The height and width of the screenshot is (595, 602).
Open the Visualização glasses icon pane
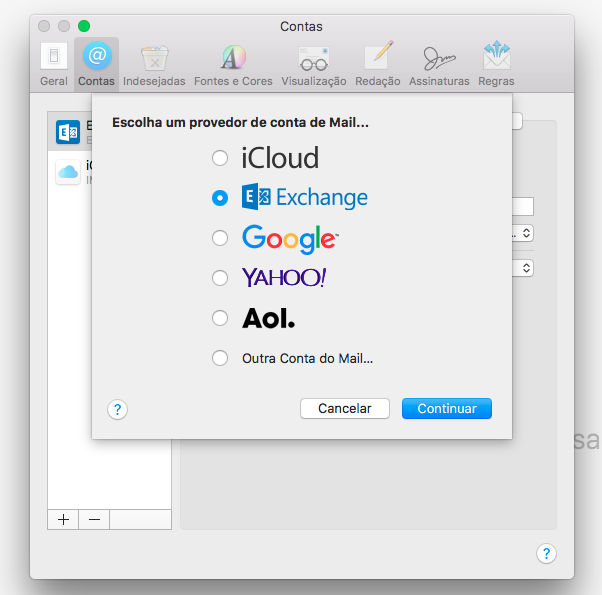(313, 63)
